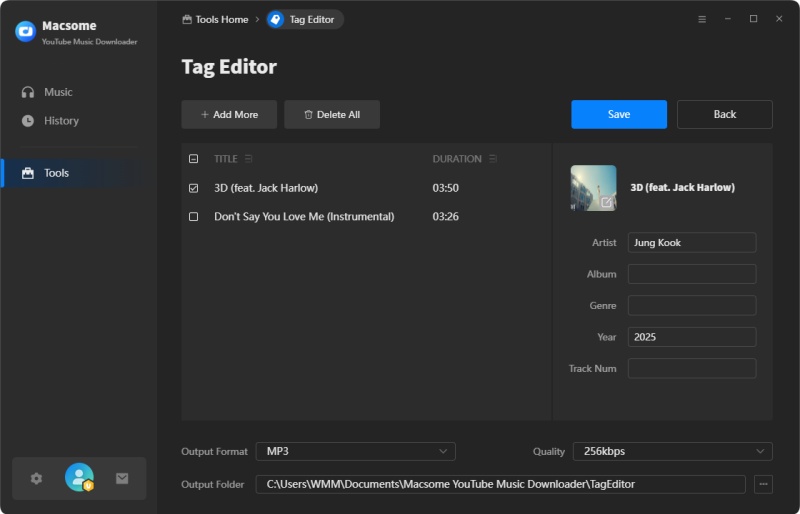Click the Delete All button
800x514 pixels.
coord(332,114)
